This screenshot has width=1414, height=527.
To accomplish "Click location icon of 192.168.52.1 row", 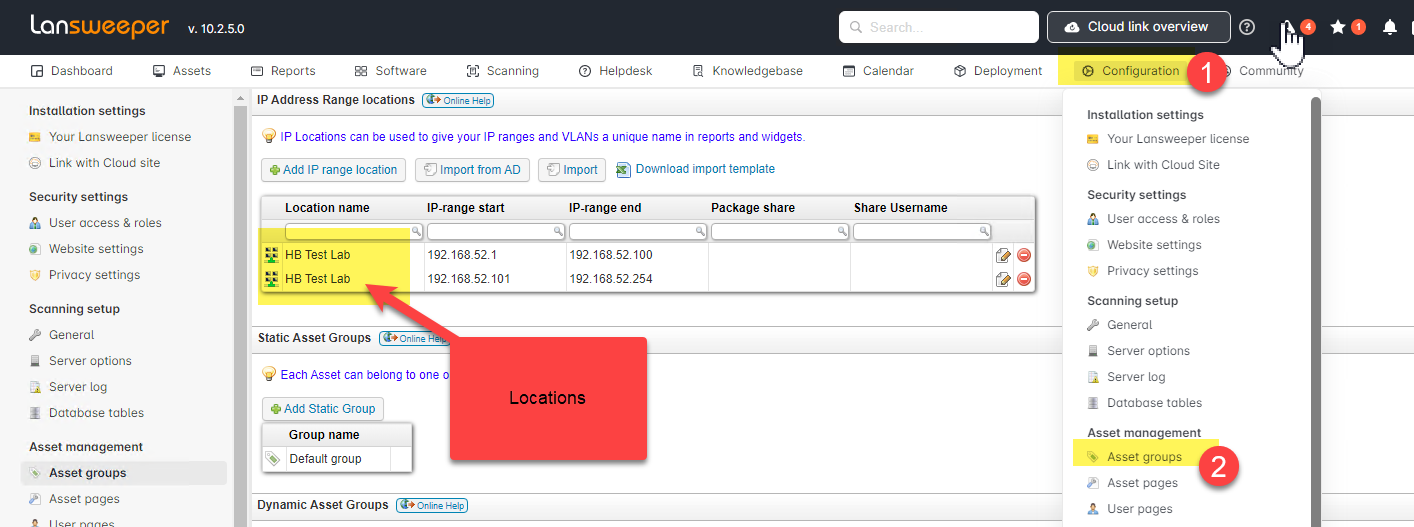I will coord(271,255).
